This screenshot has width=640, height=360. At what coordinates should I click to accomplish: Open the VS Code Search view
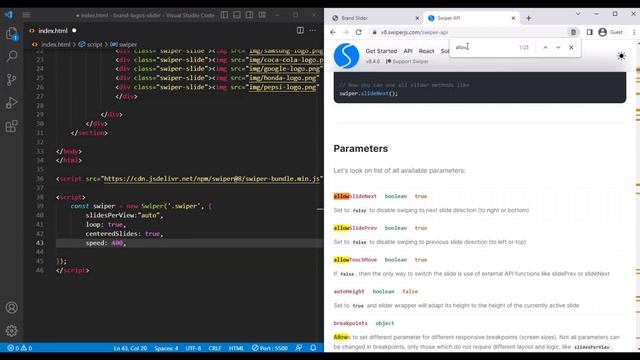click(12, 56)
